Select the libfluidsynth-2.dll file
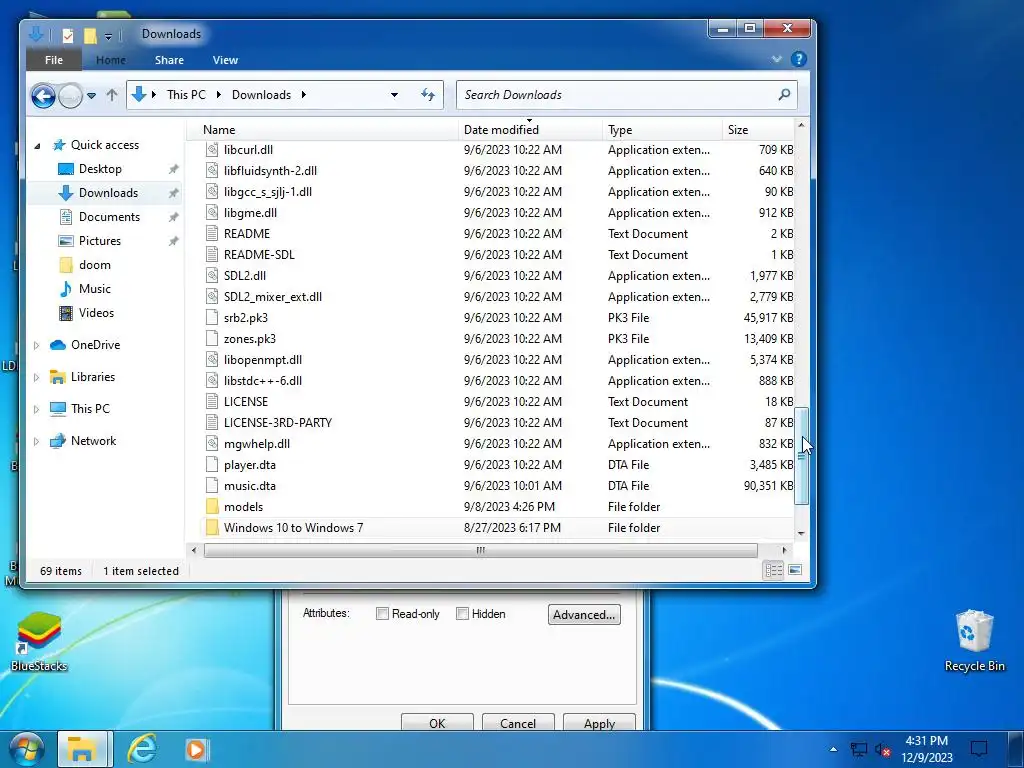The image size is (1024, 768). coord(270,170)
